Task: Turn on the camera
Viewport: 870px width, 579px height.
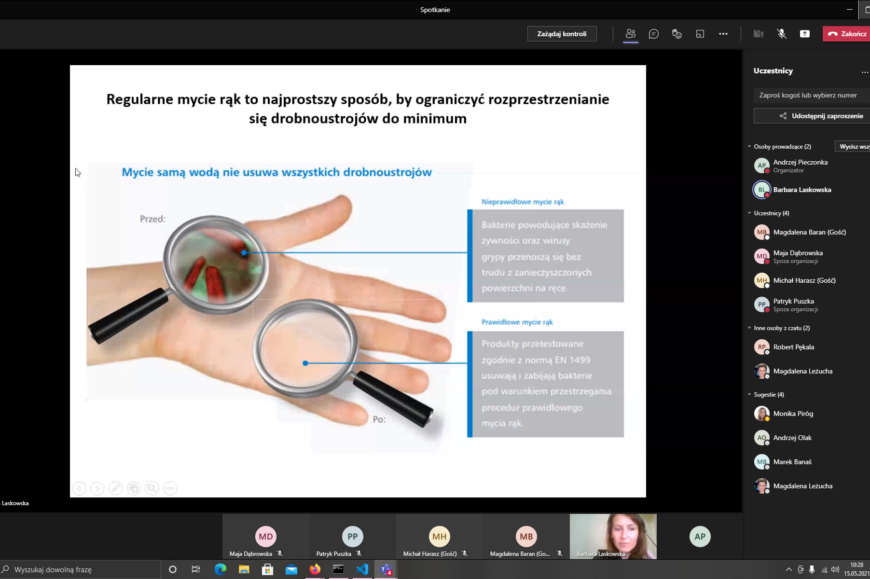Action: 758,34
